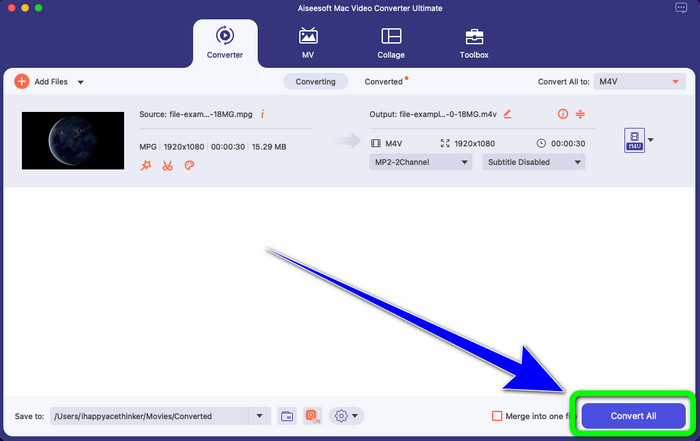Viewport: 700px width, 441px height.
Task: Click the Add Files plus icon
Action: click(x=21, y=81)
